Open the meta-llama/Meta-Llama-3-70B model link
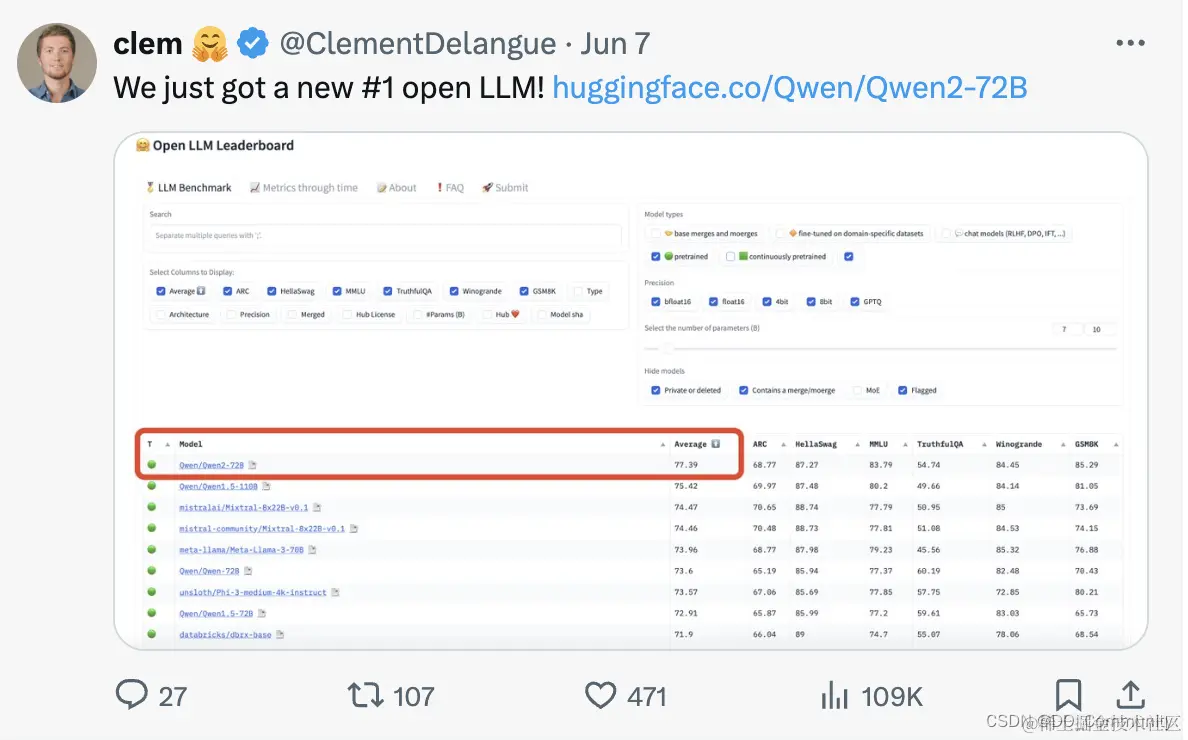Screen dimensions: 1188x740 (241, 550)
